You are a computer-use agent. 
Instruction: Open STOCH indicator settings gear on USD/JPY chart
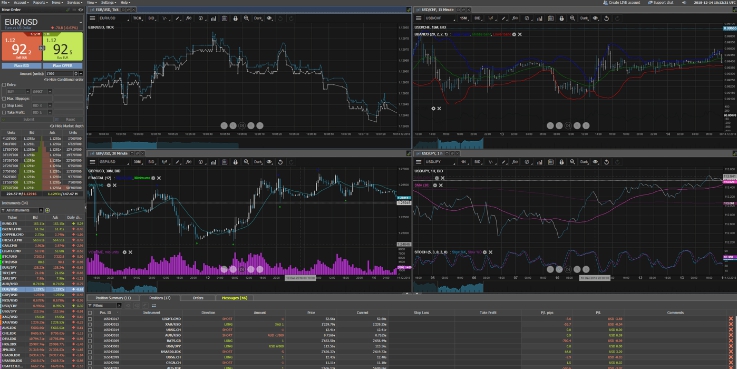pos(485,252)
